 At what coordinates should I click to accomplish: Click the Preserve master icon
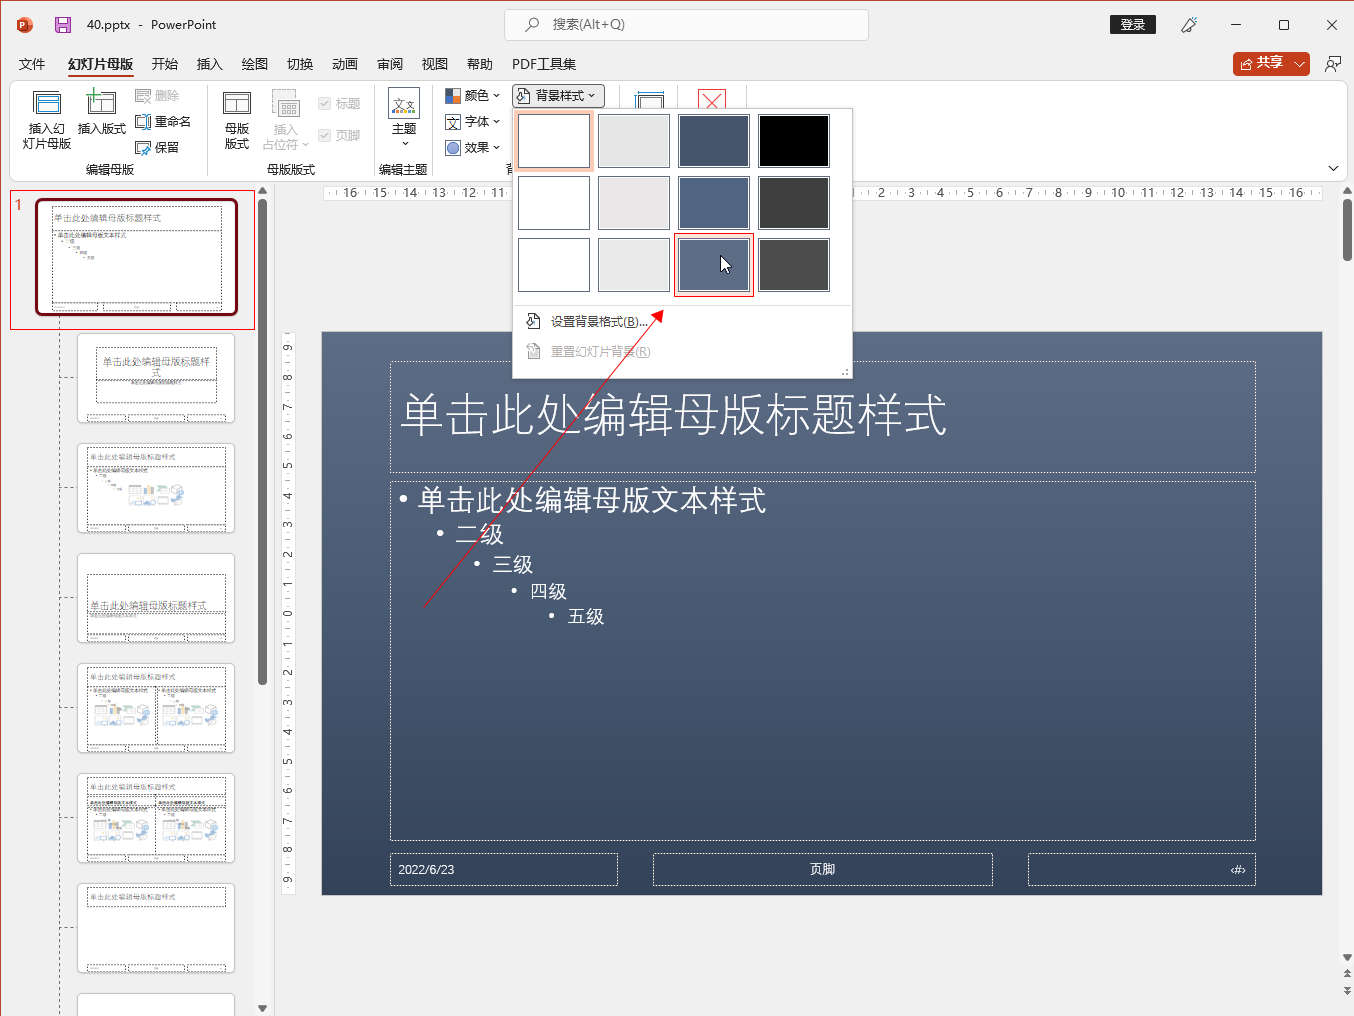point(143,148)
